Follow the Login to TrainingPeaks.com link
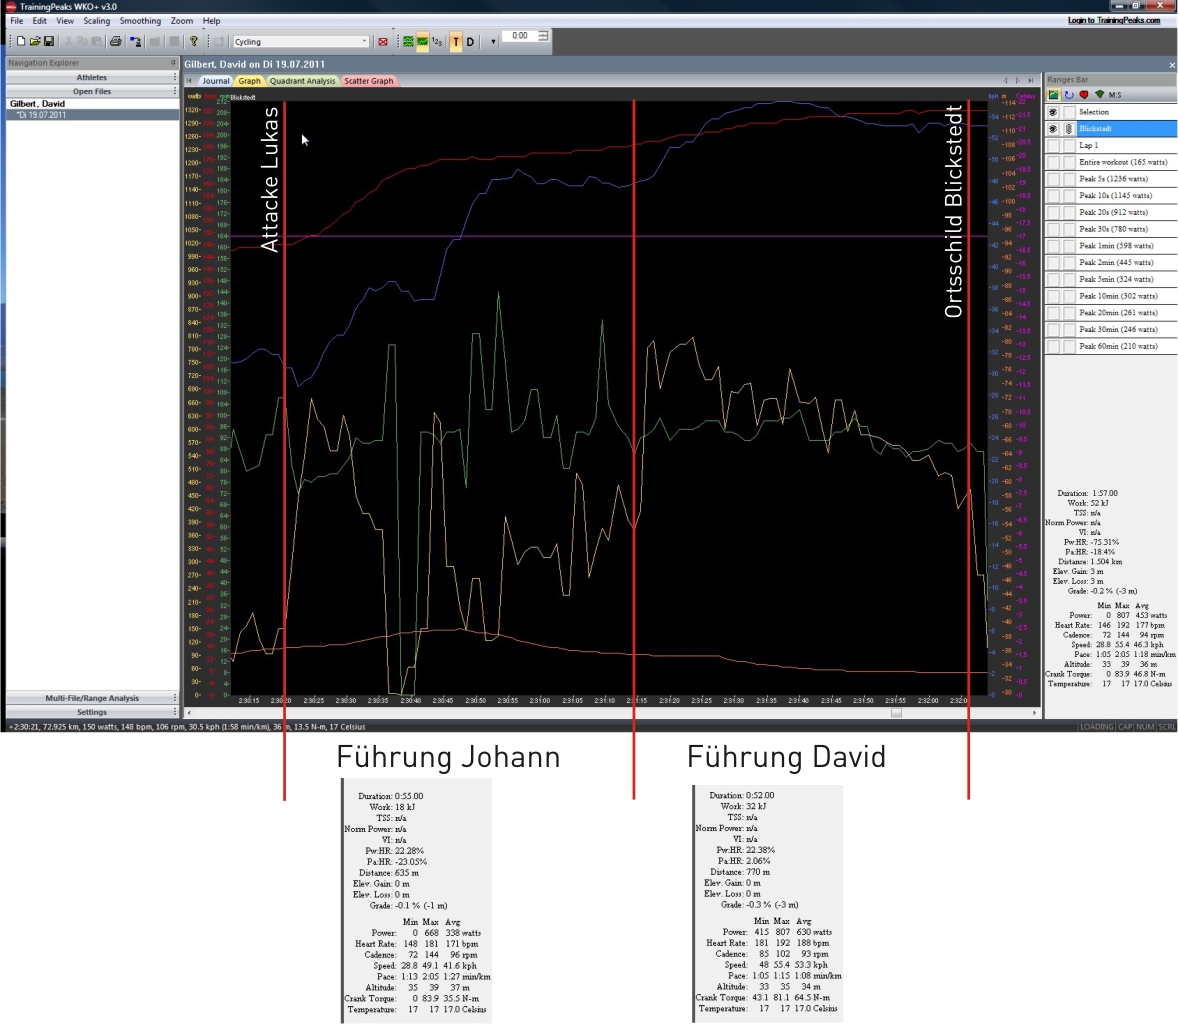The height and width of the screenshot is (1024, 1178). pyautogui.click(x=1114, y=20)
